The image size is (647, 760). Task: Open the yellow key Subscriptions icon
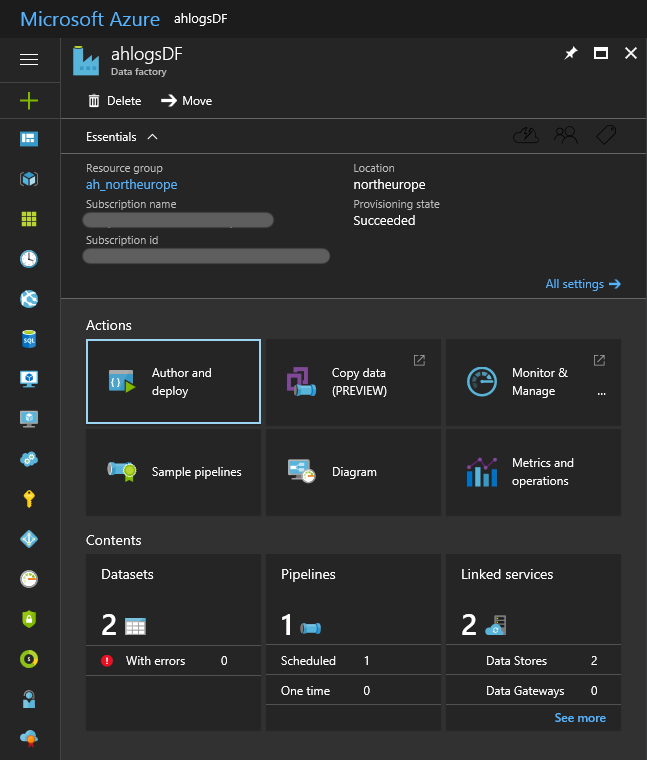29,499
